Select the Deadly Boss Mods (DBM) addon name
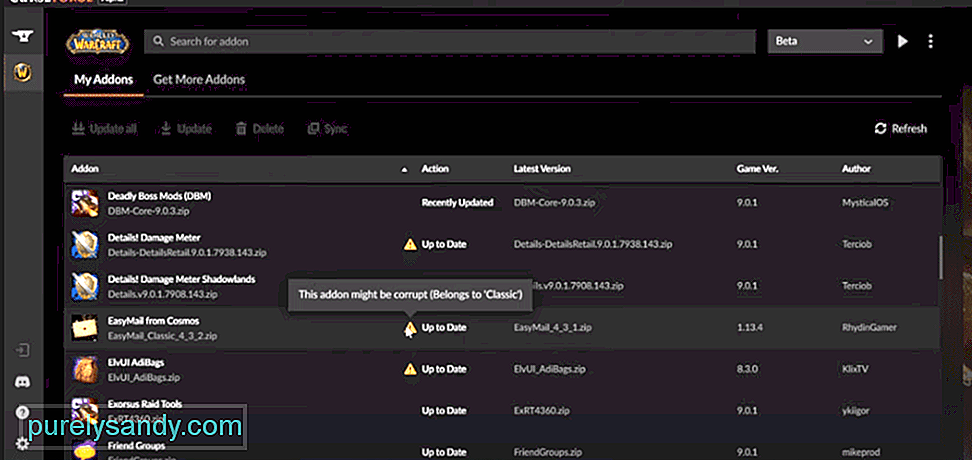Screen dimensions: 972x460 [x=159, y=196]
